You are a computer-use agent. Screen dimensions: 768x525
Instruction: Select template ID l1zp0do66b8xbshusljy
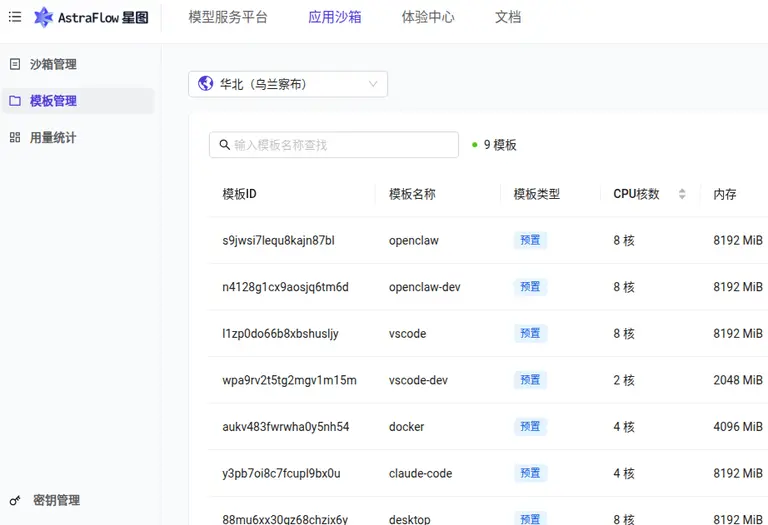[x=280, y=334]
